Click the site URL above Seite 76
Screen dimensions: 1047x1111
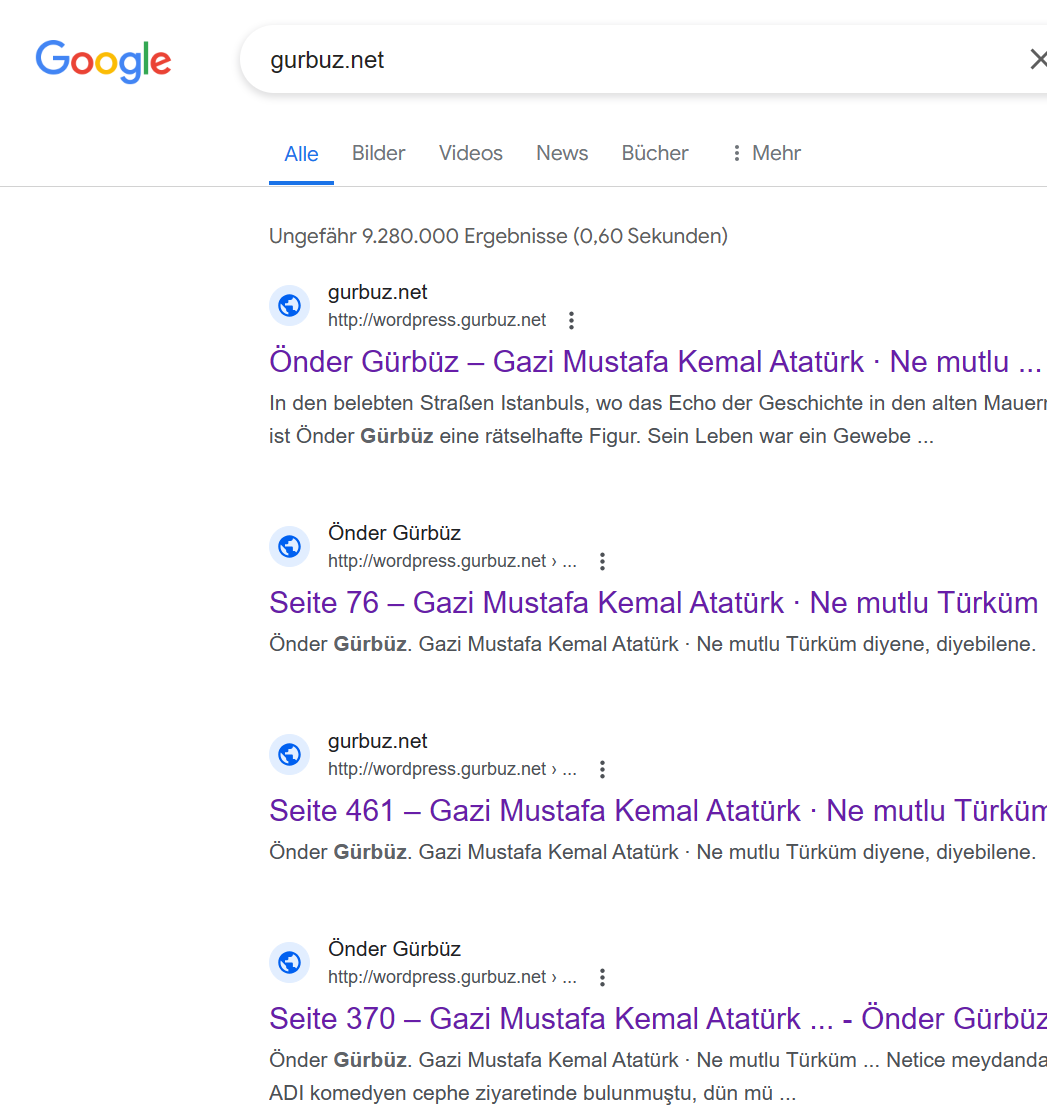pos(452,561)
